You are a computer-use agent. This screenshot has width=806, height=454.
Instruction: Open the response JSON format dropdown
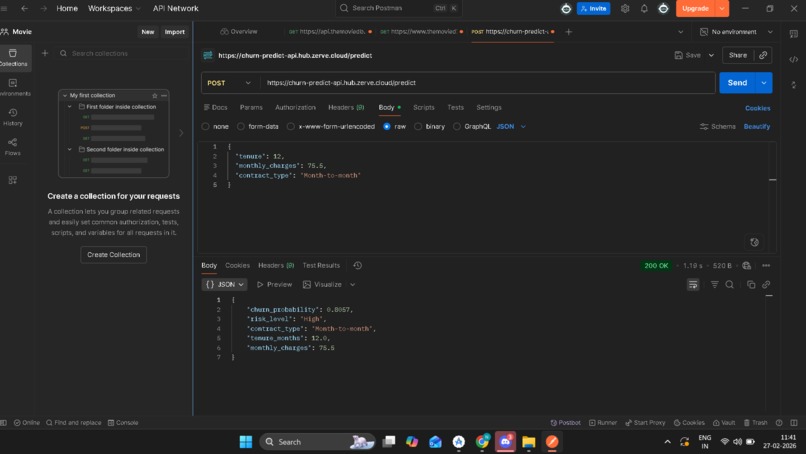click(224, 284)
